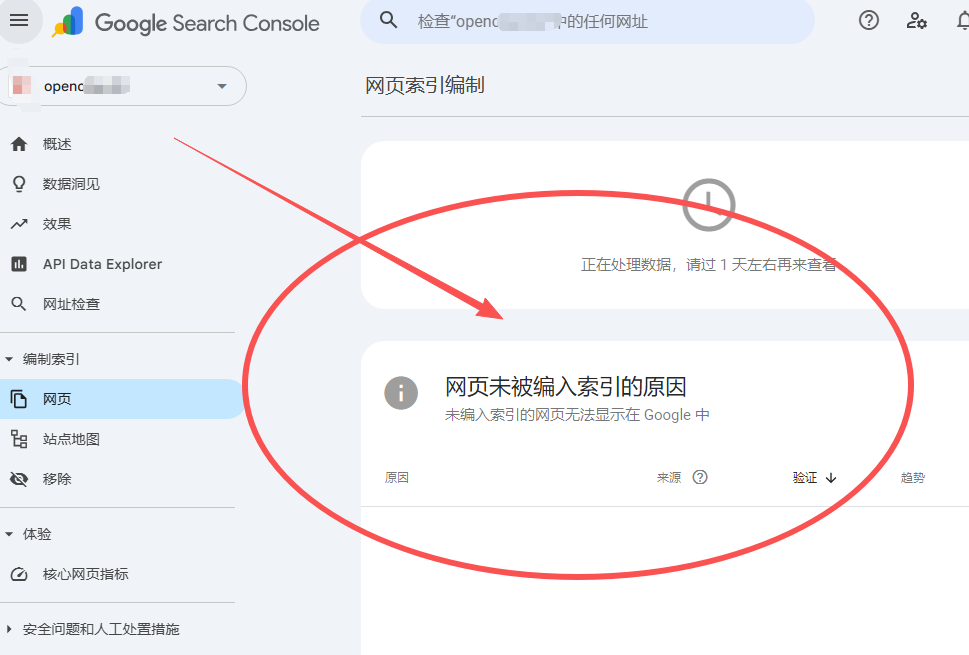Sort by the 验证 column

805,478
